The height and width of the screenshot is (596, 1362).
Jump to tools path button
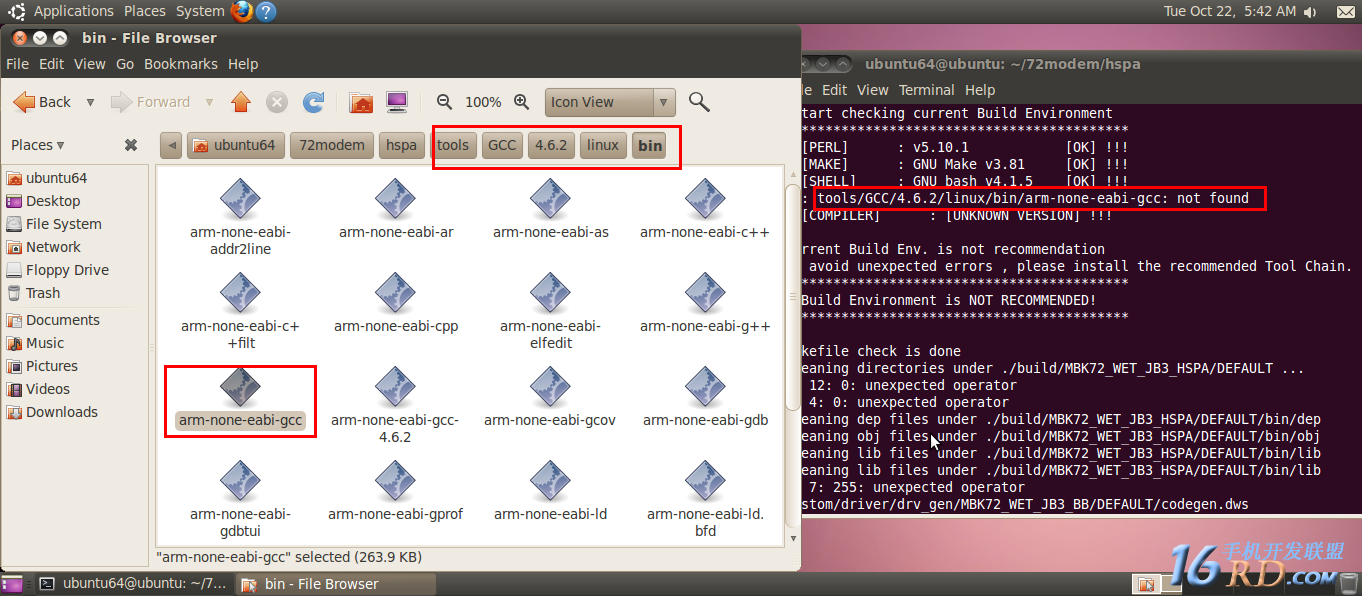tap(453, 145)
